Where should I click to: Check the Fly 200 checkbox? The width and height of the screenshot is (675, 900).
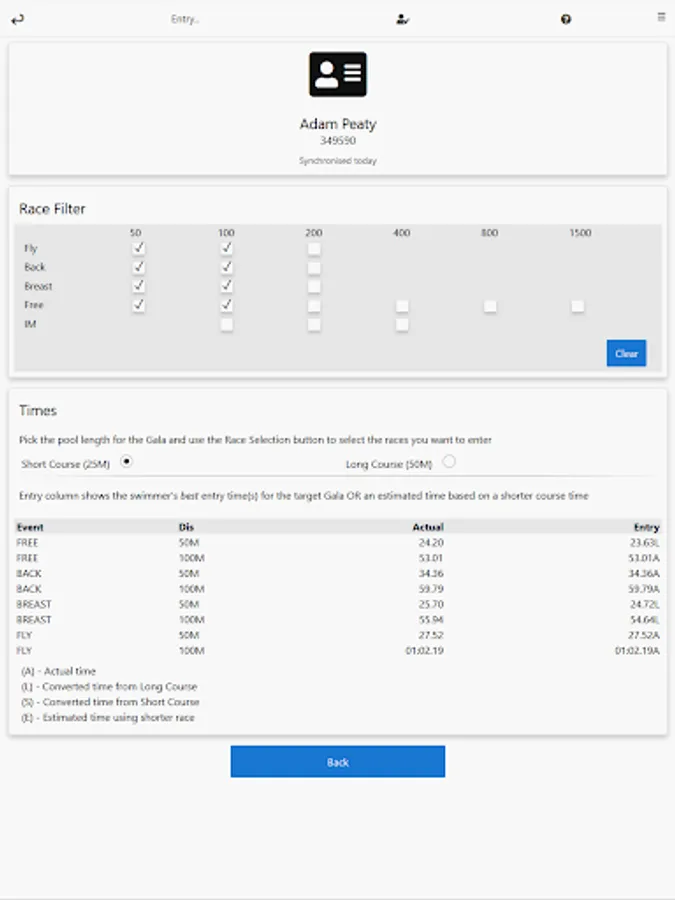click(314, 249)
